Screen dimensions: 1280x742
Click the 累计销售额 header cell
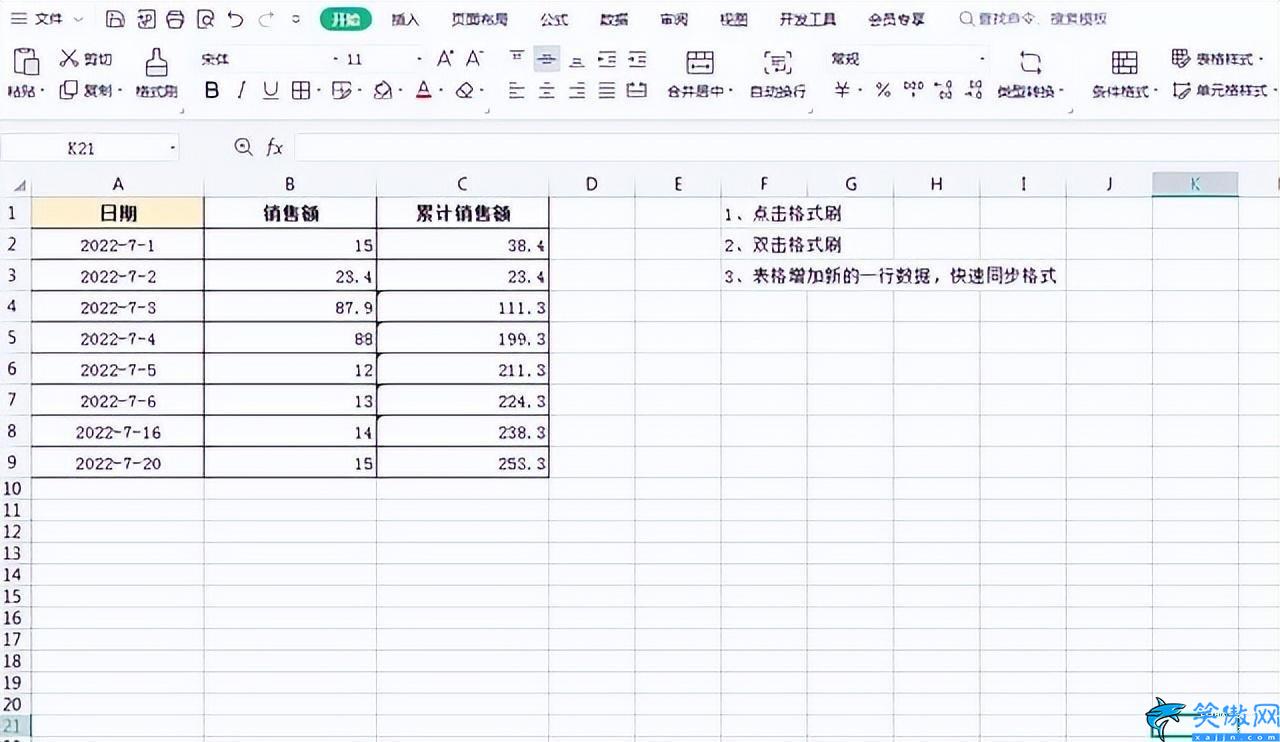tap(463, 213)
